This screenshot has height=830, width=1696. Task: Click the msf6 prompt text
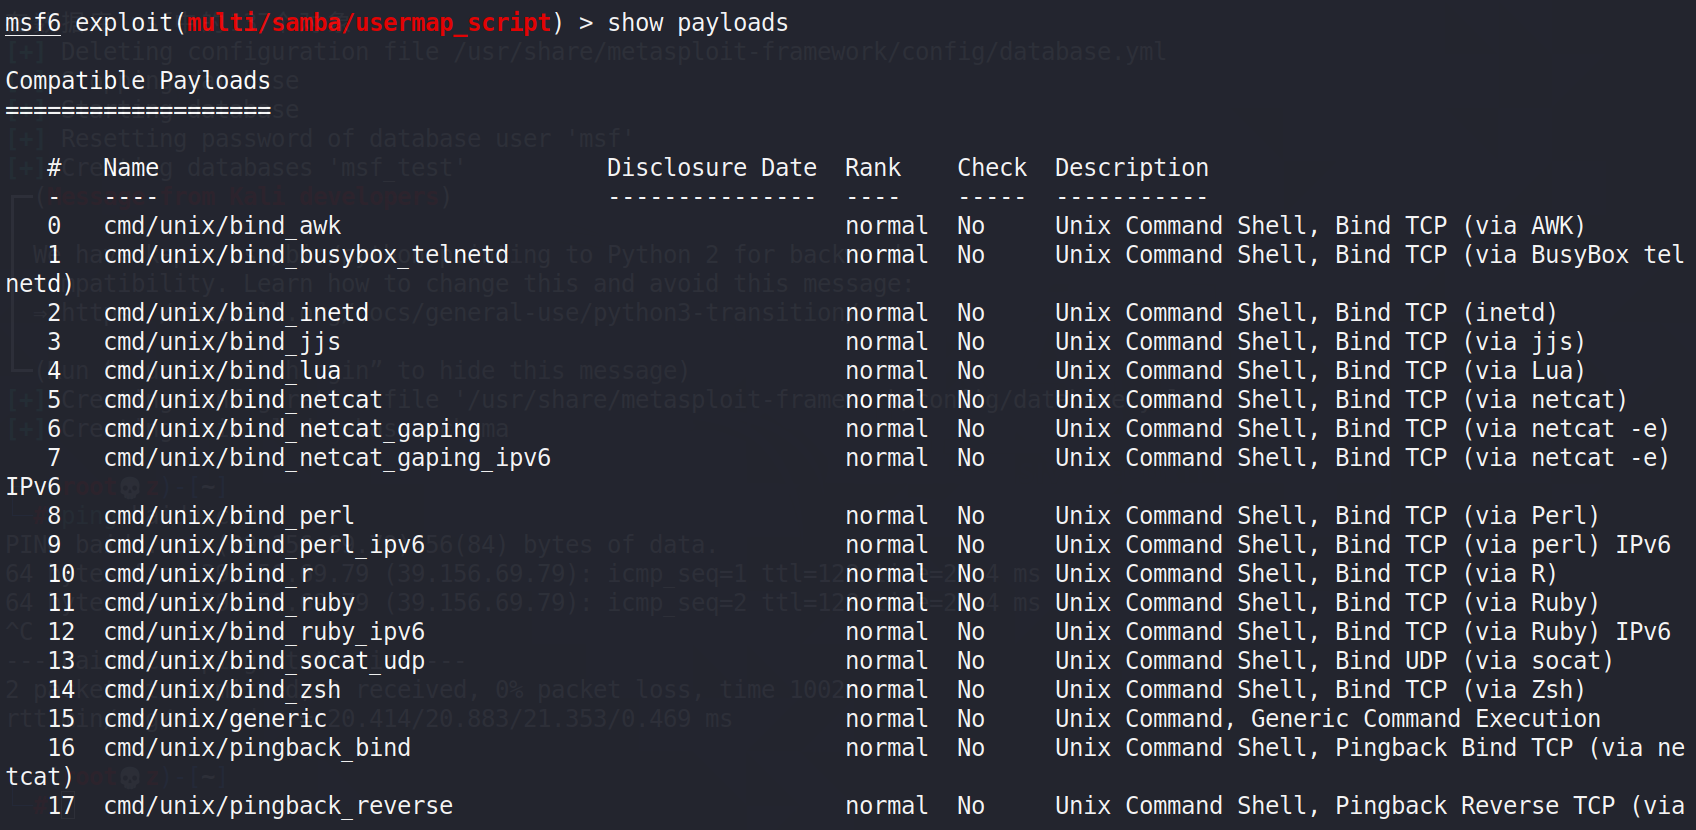(33, 23)
